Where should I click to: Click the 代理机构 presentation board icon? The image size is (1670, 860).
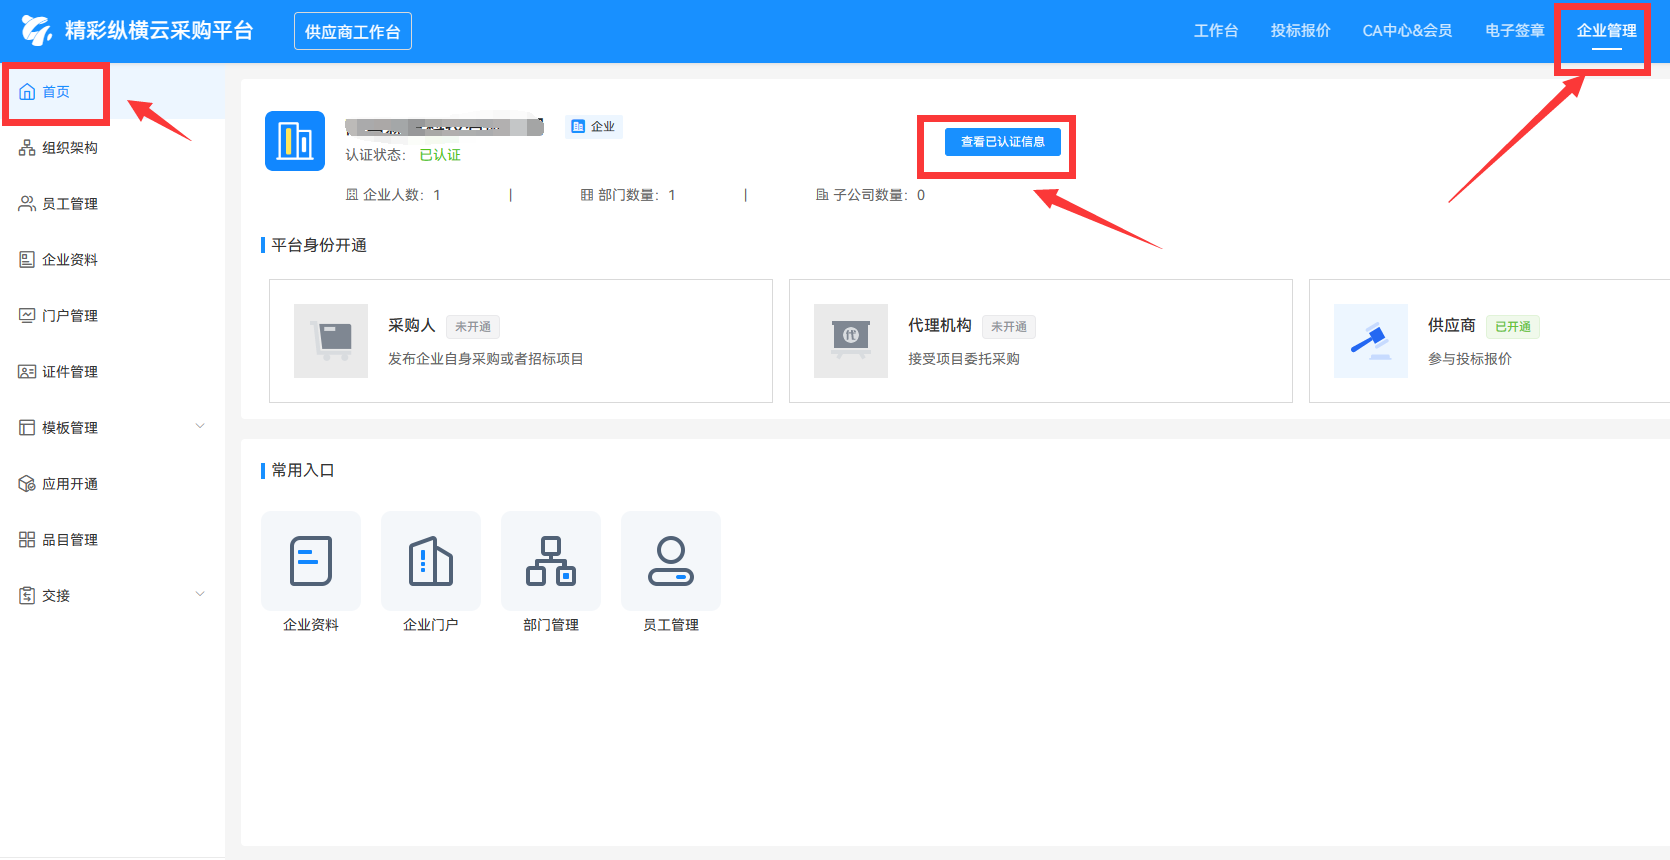coord(851,341)
